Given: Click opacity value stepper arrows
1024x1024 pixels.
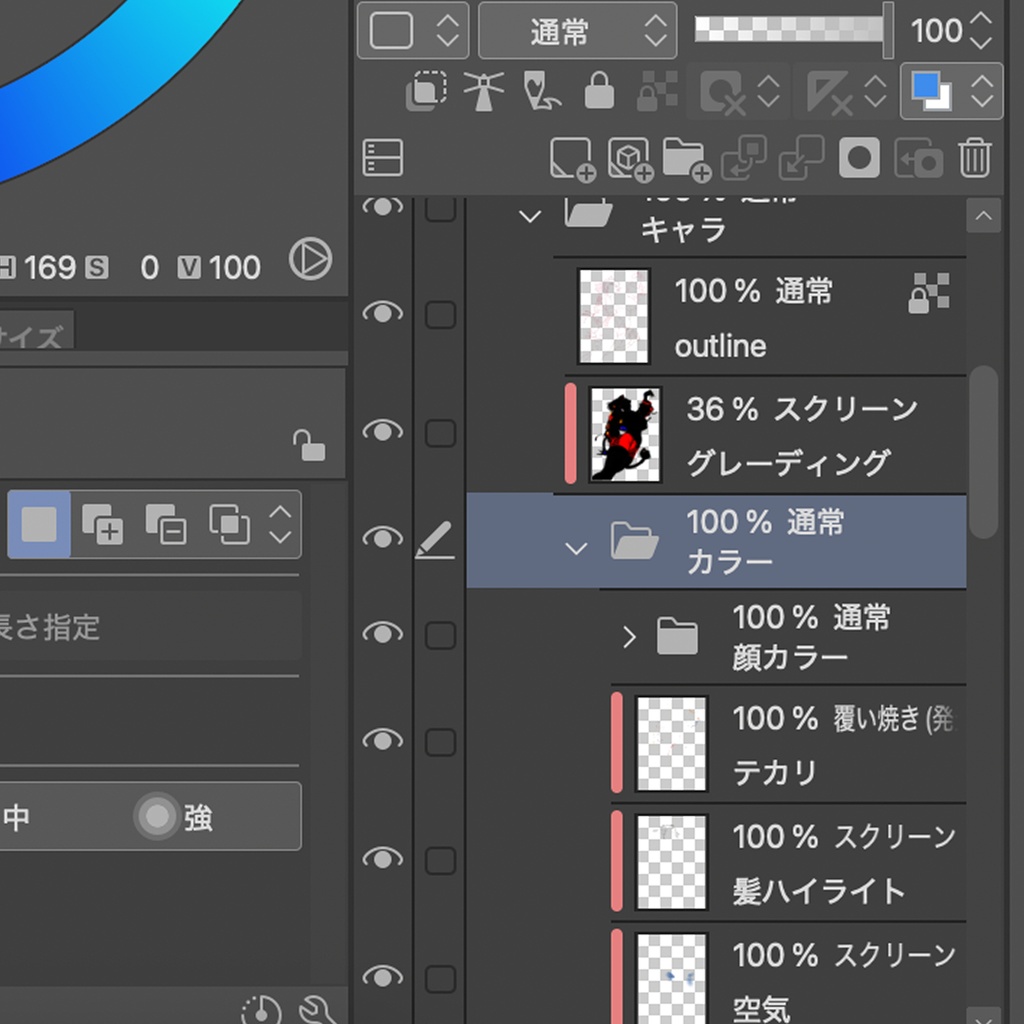Looking at the screenshot, I should click(x=981, y=31).
